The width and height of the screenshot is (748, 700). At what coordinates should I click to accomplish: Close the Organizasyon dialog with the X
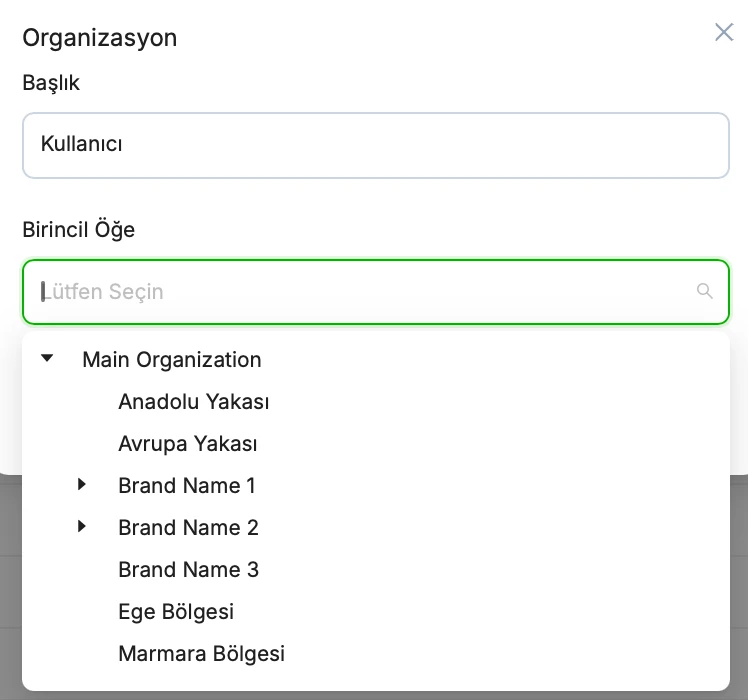[x=724, y=32]
